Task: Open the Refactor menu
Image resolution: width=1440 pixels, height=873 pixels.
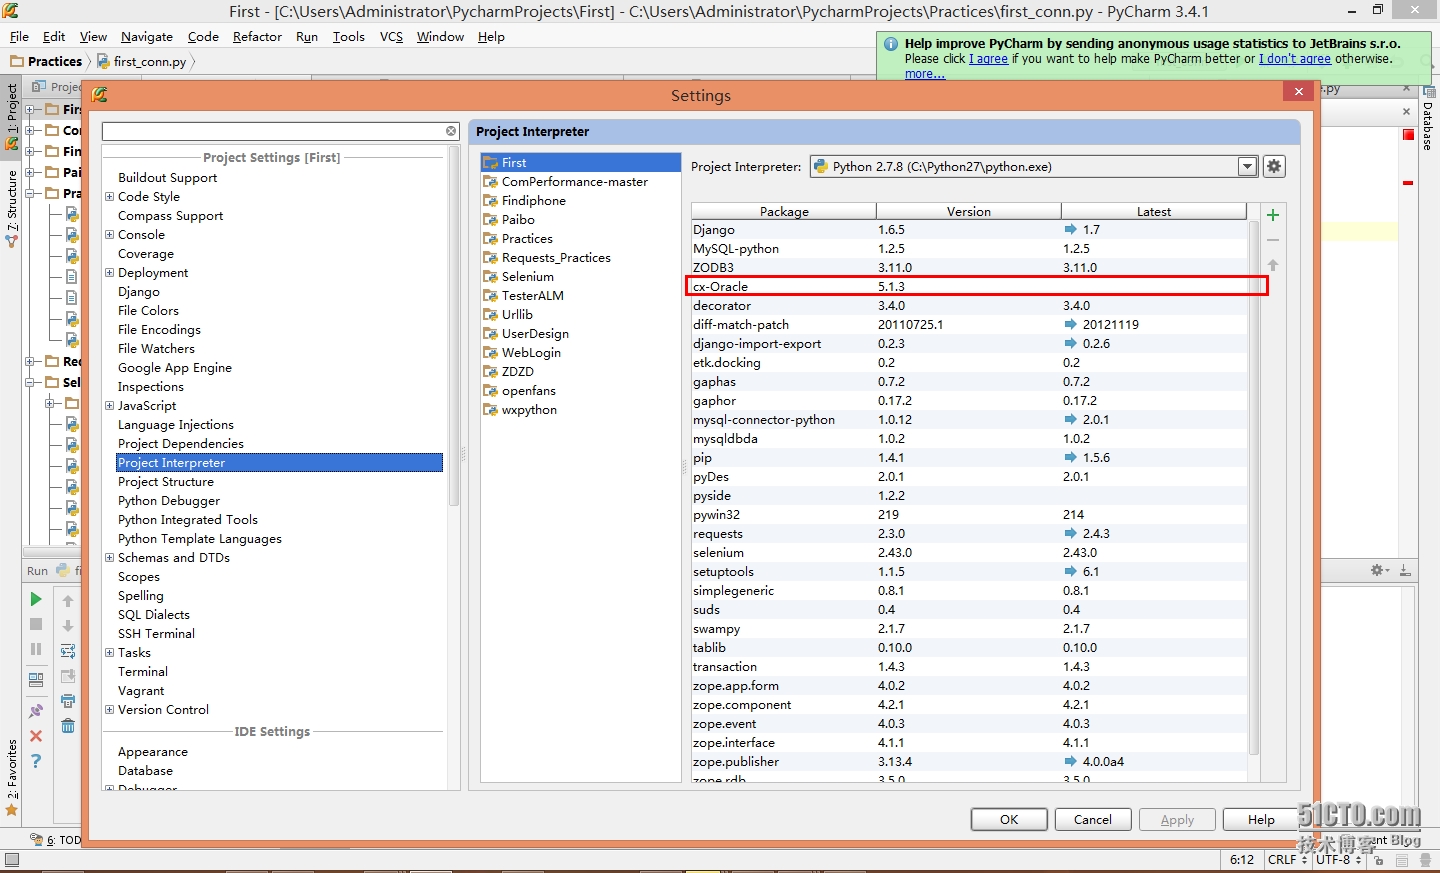Action: (x=257, y=37)
